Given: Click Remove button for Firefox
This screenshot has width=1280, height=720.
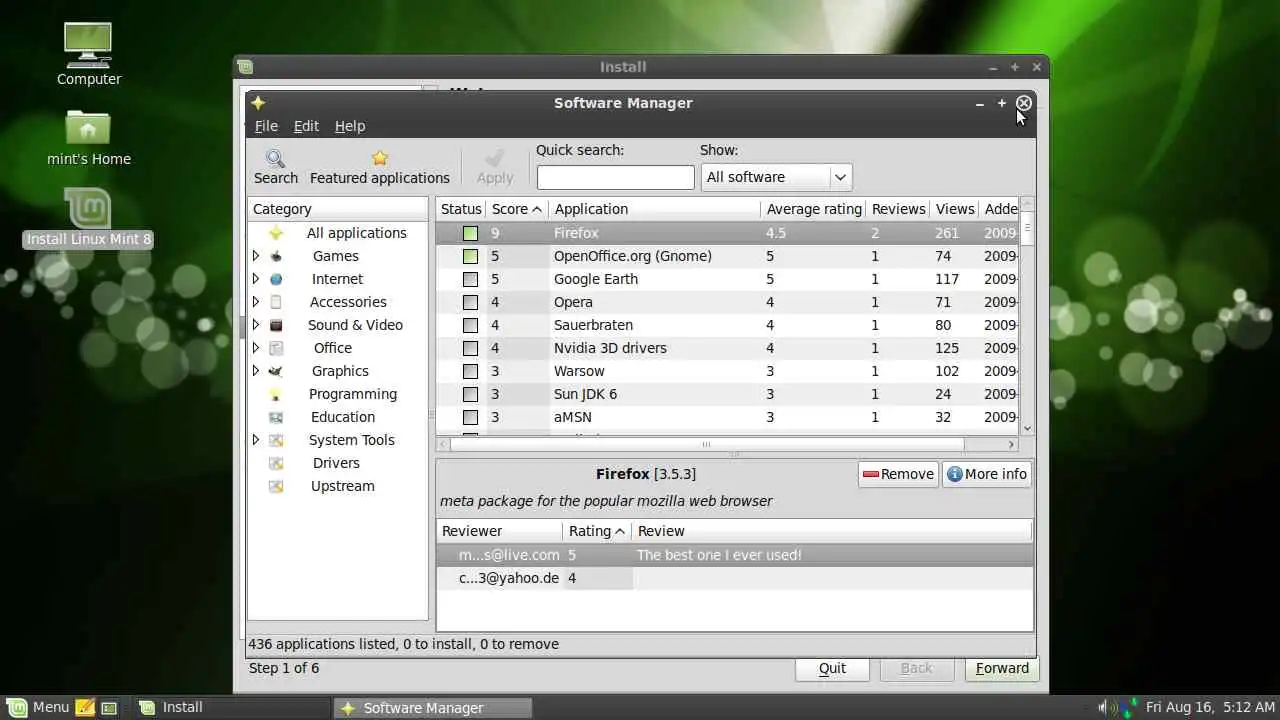Looking at the screenshot, I should (898, 474).
